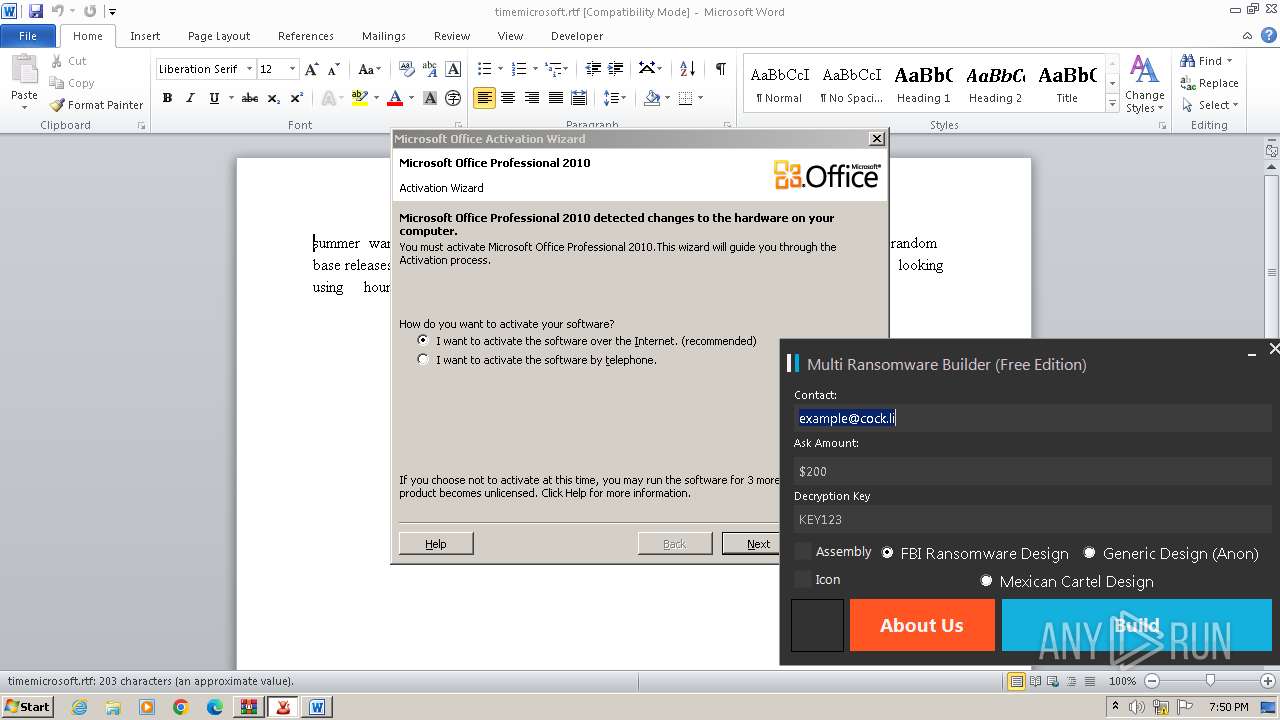Align text right

click(532, 98)
